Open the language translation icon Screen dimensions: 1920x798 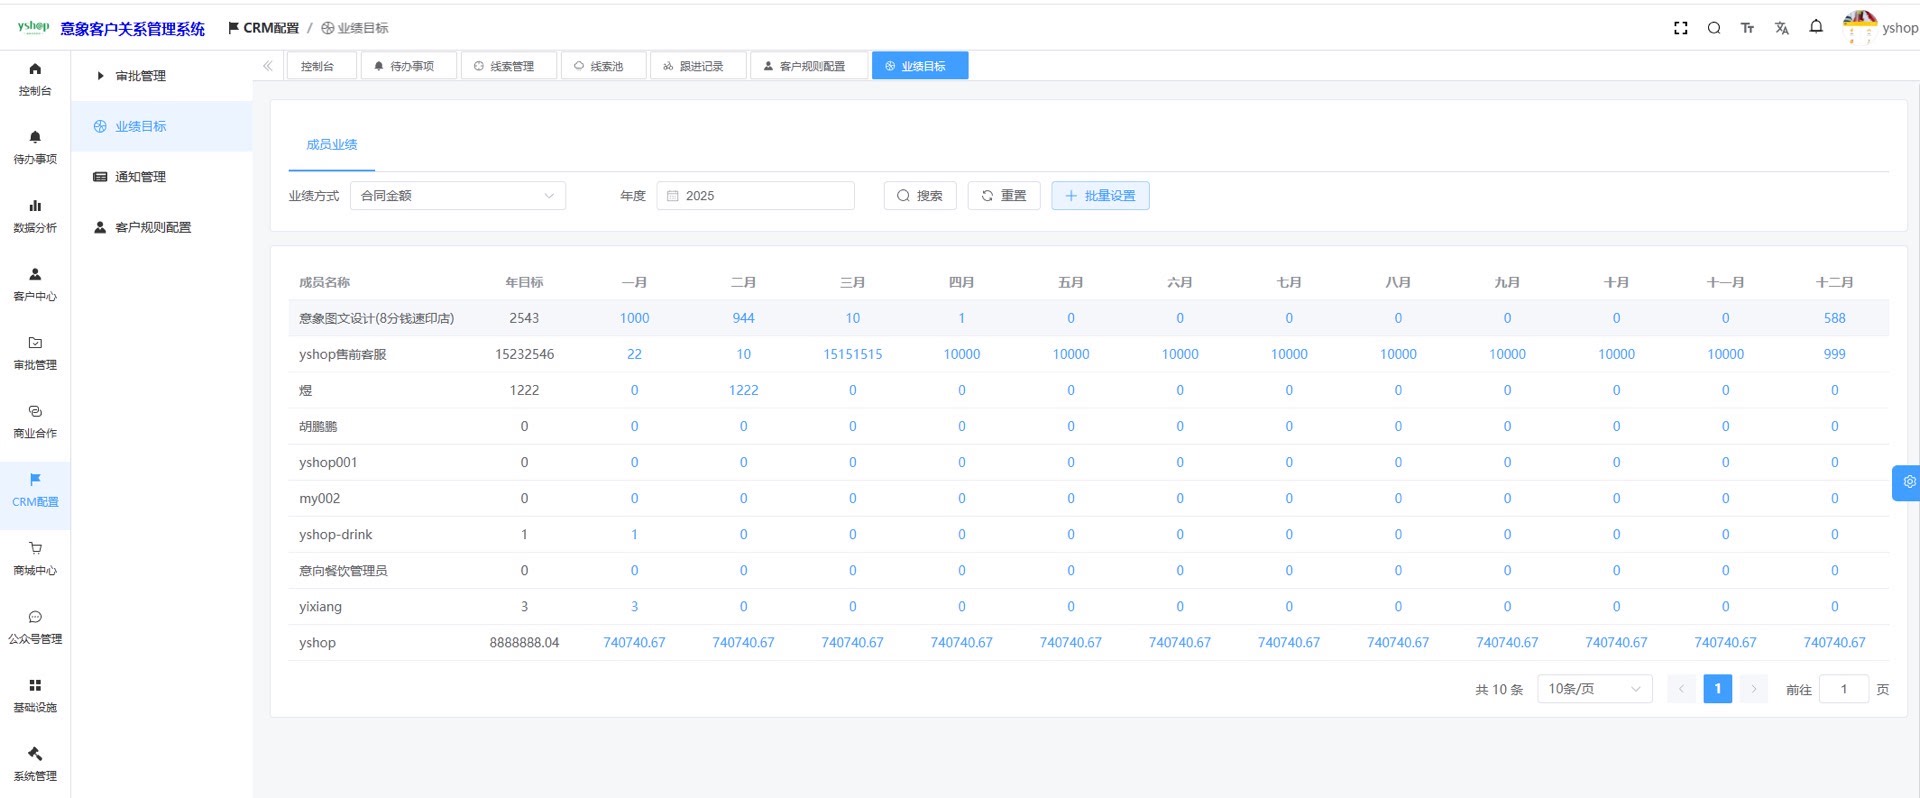tap(1781, 28)
